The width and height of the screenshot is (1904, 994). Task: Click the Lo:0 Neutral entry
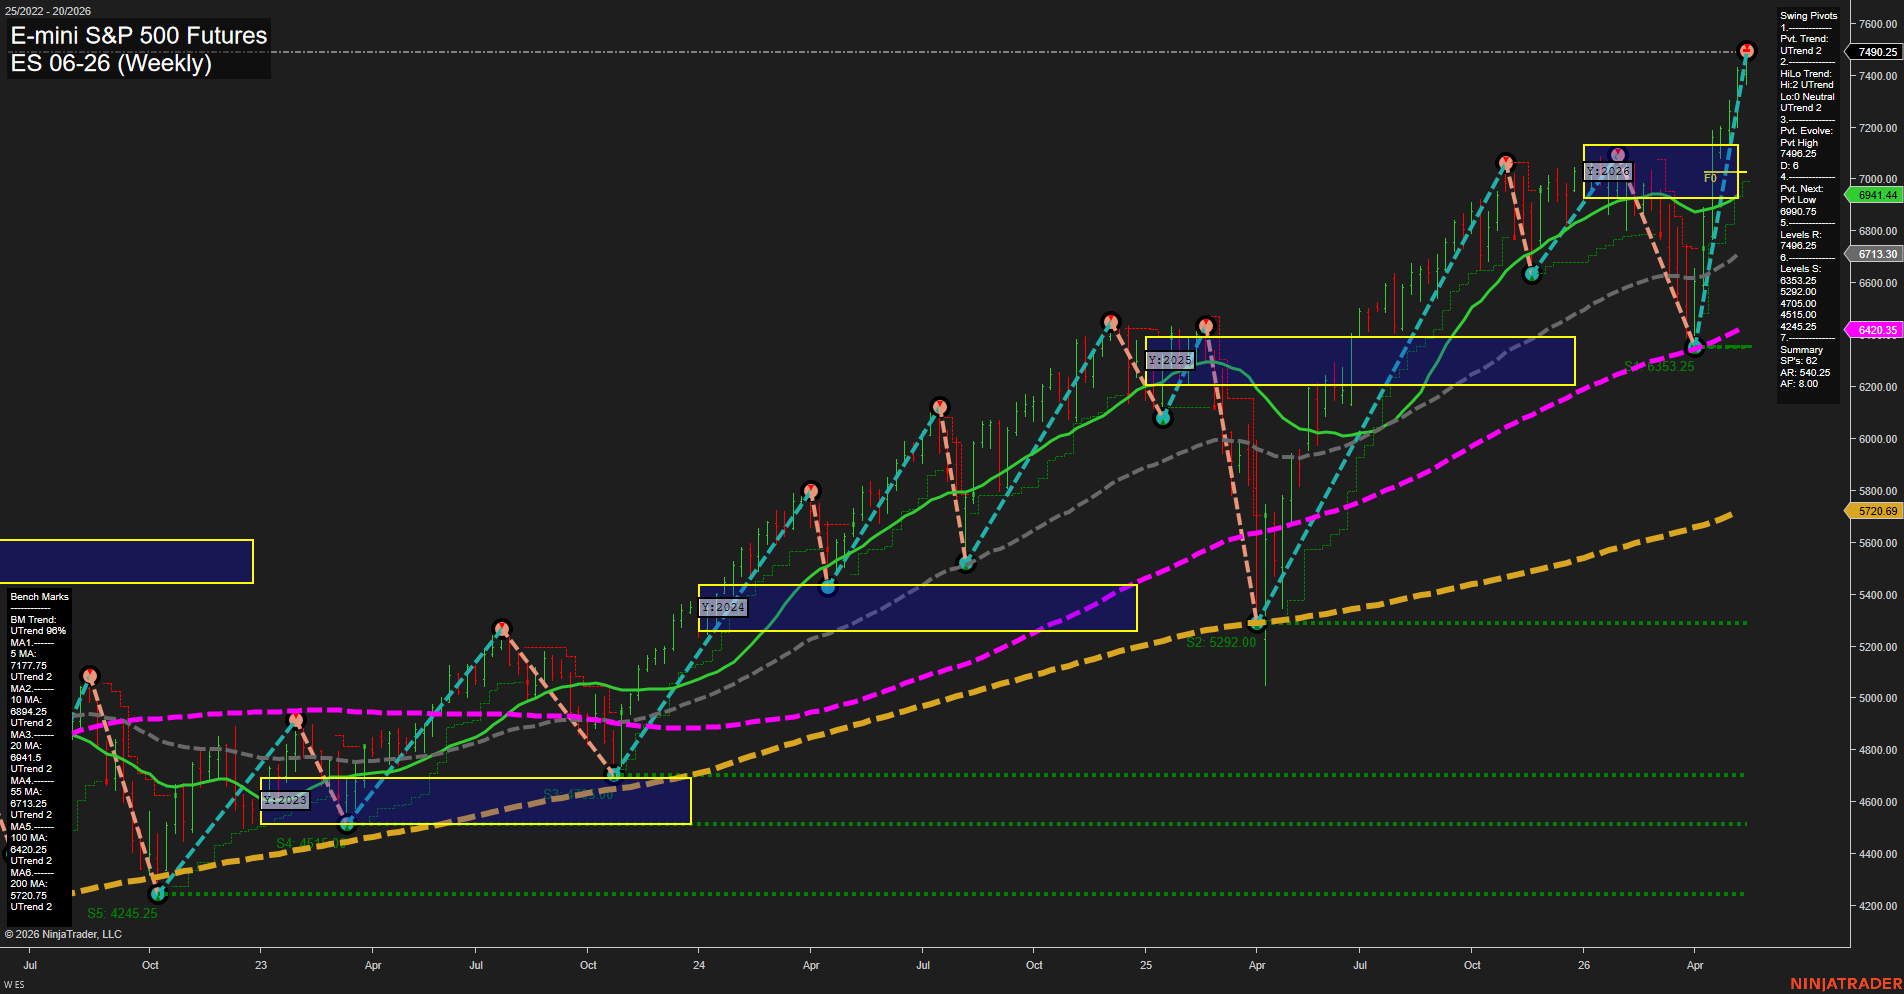(1807, 97)
